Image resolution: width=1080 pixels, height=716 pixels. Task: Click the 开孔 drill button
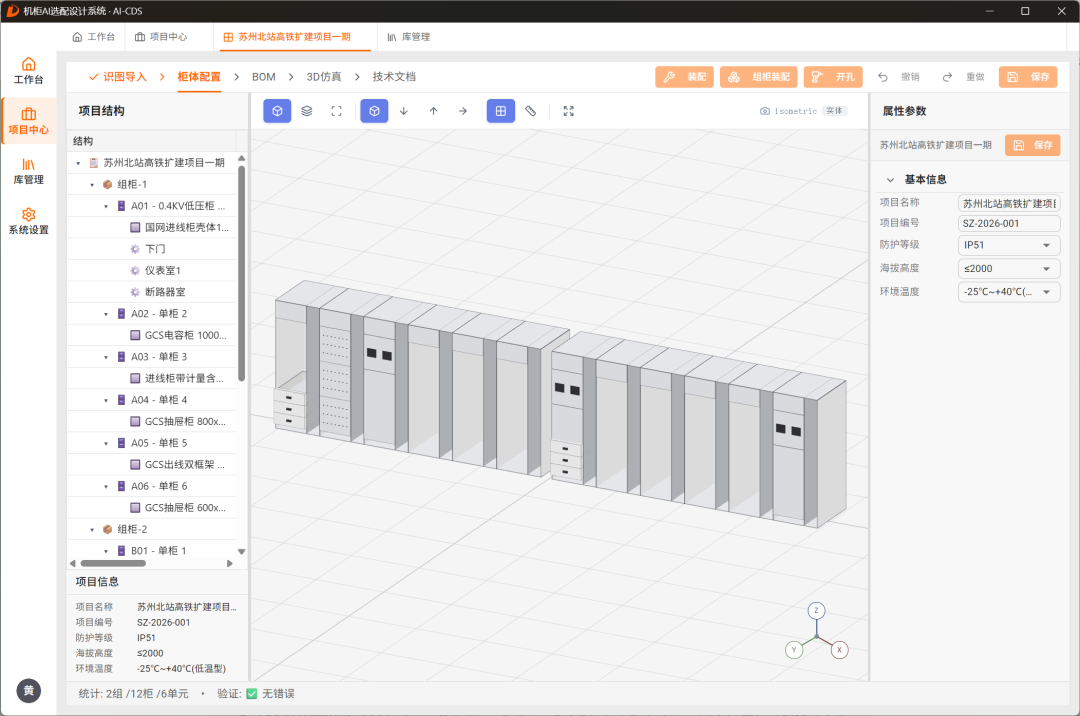click(833, 77)
